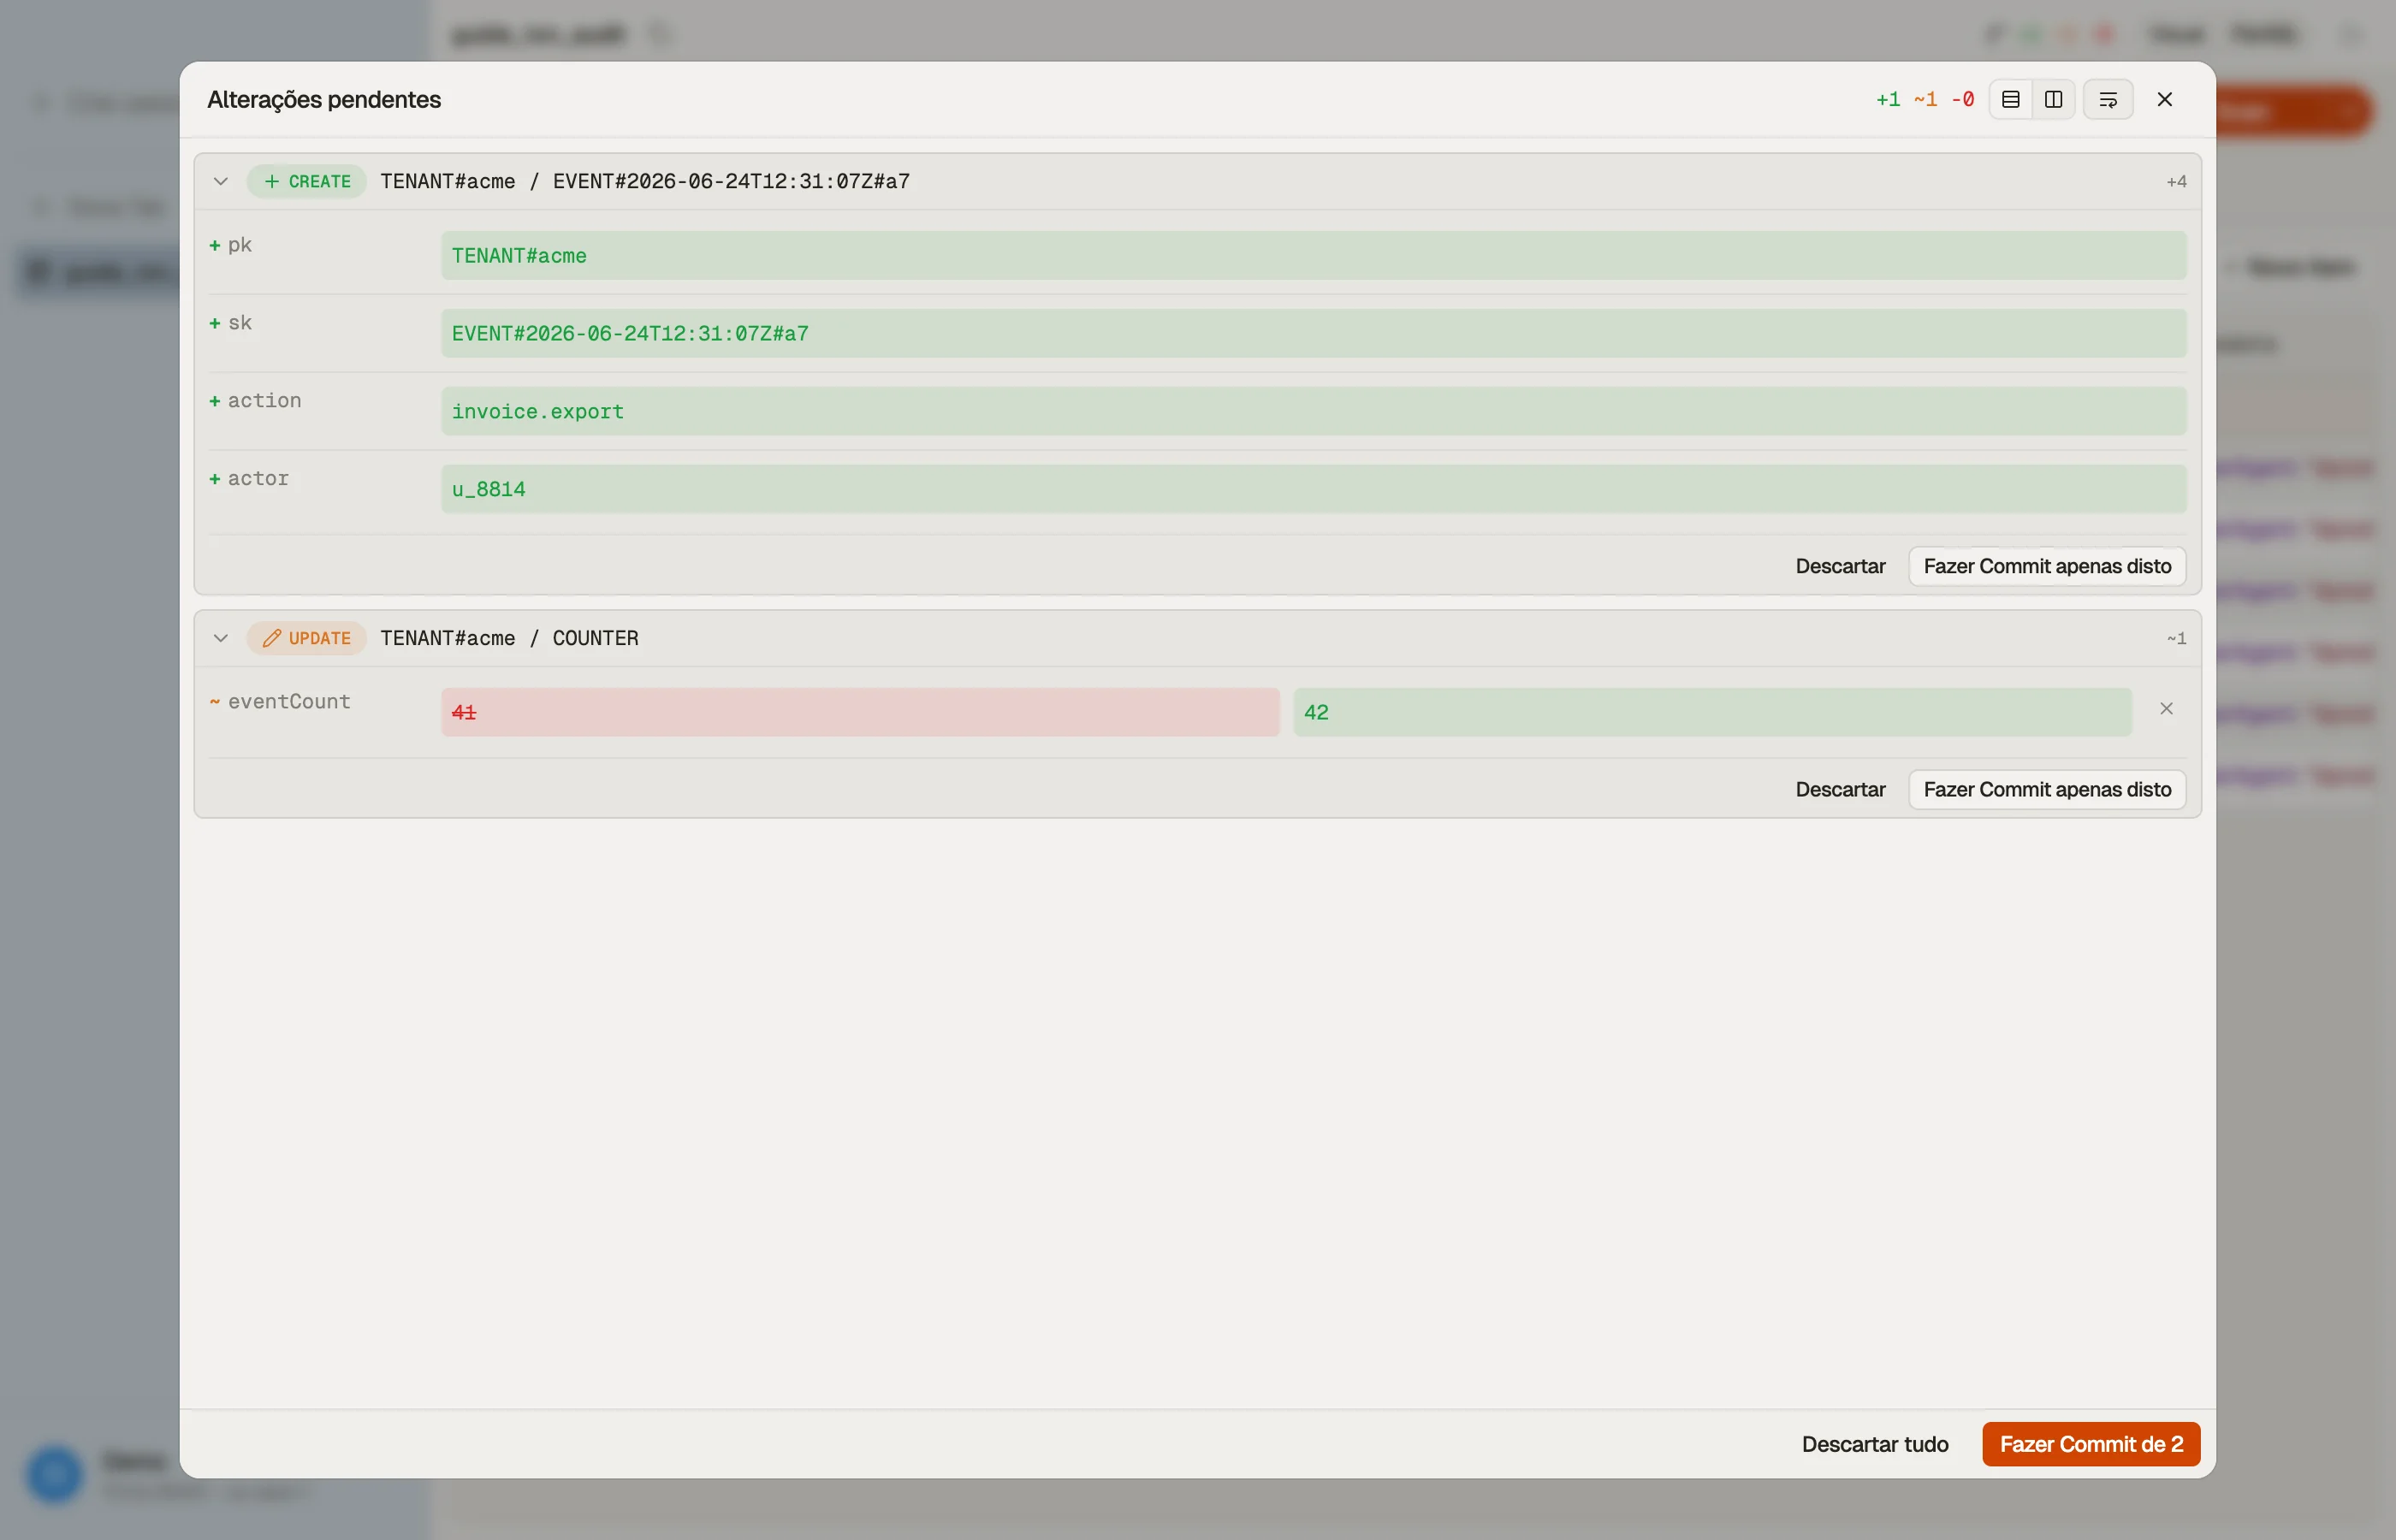Discard the COUNTER update change
The image size is (2396, 1540).
point(1840,790)
